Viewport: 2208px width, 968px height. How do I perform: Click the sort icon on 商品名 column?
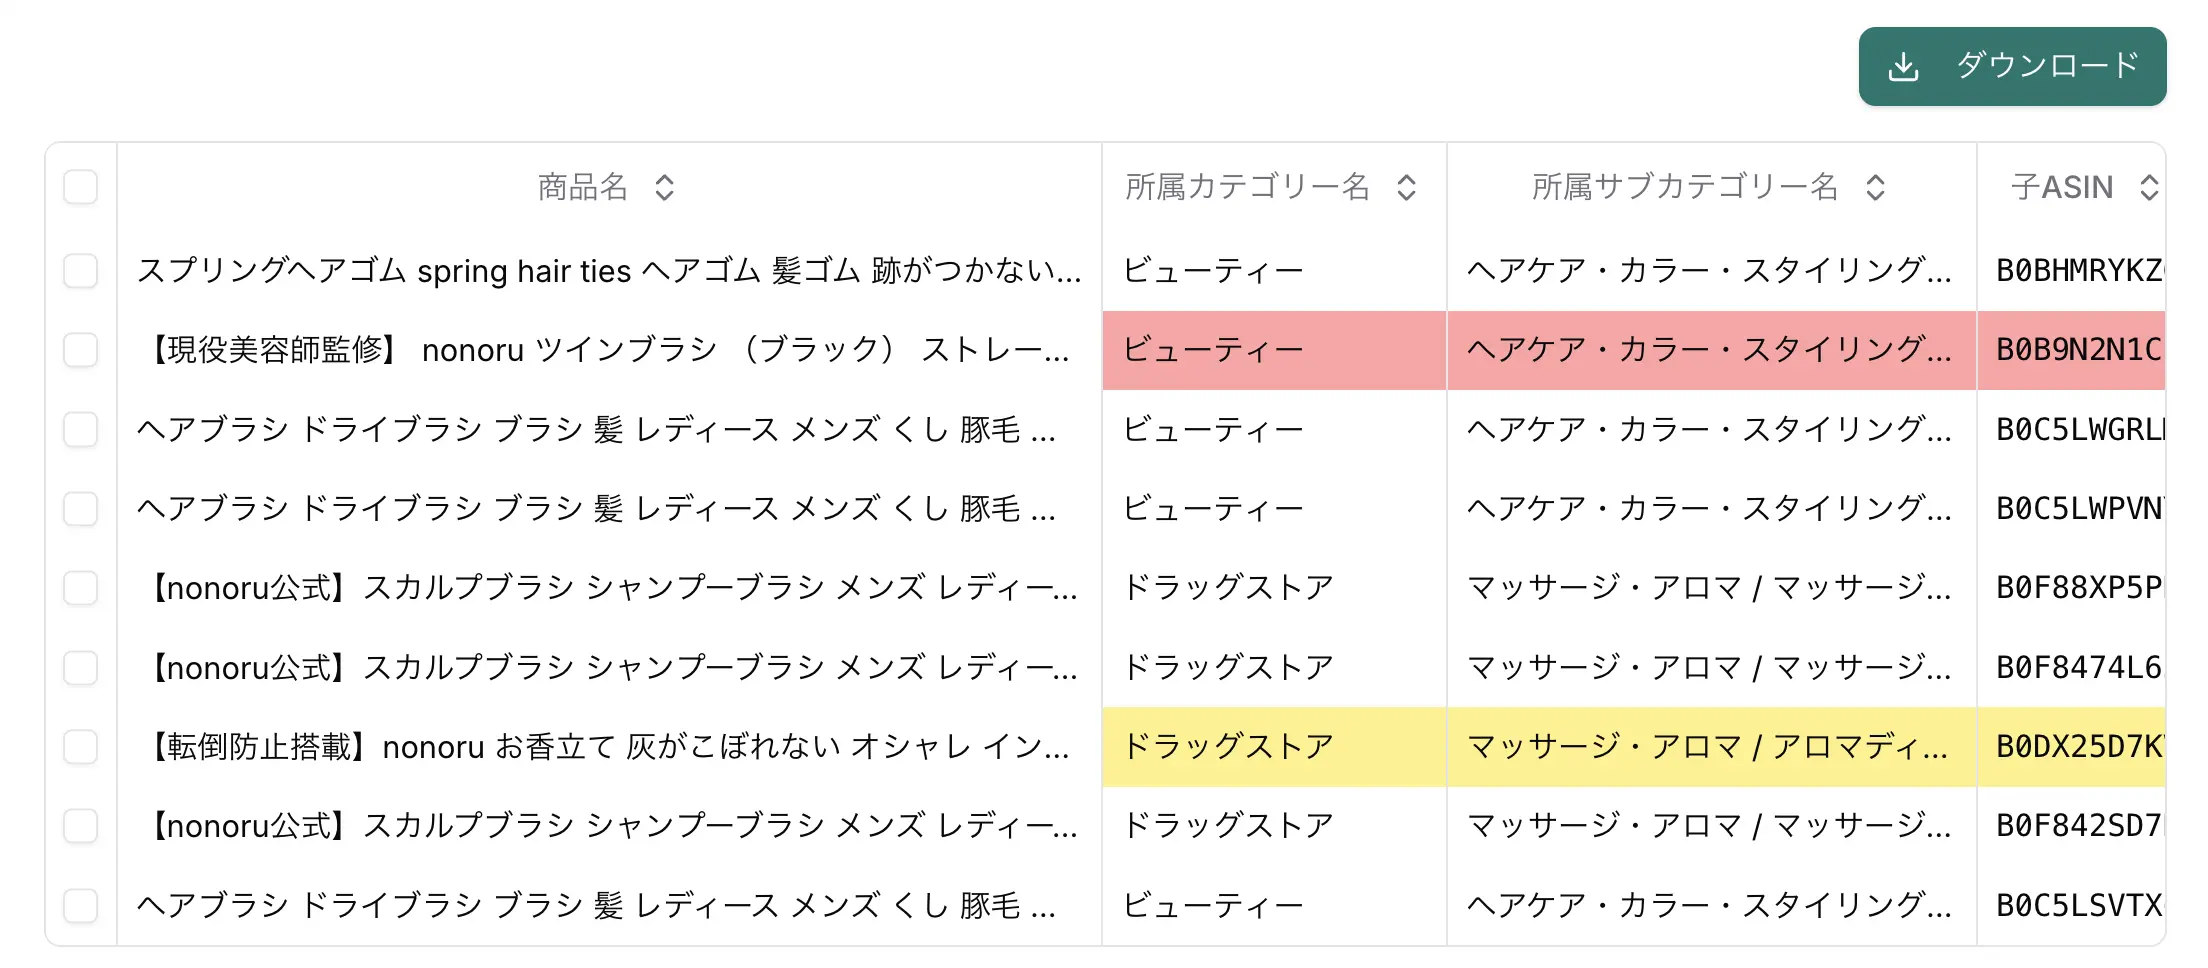(664, 187)
